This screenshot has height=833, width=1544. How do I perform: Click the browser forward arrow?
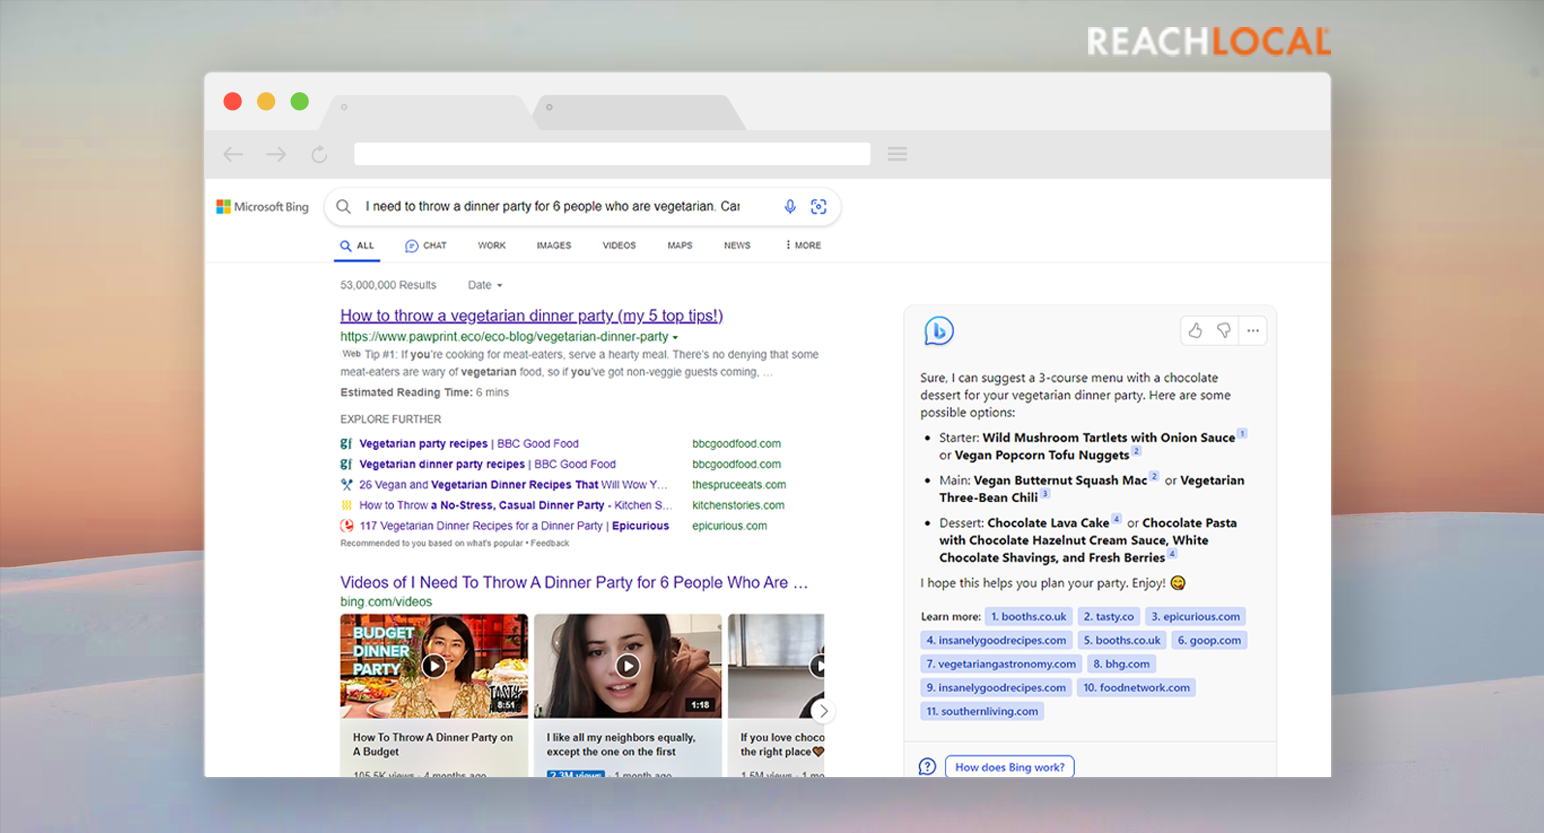[x=276, y=154]
